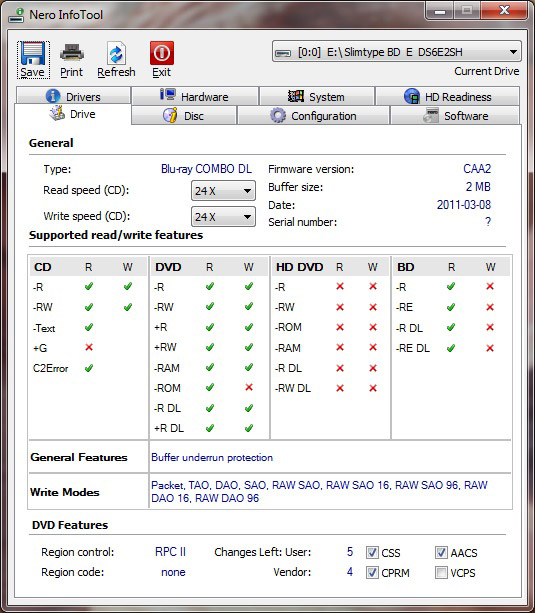This screenshot has height=613, width=535.
Task: Click the Blu-ray COMBO DL type value
Action: point(206,168)
